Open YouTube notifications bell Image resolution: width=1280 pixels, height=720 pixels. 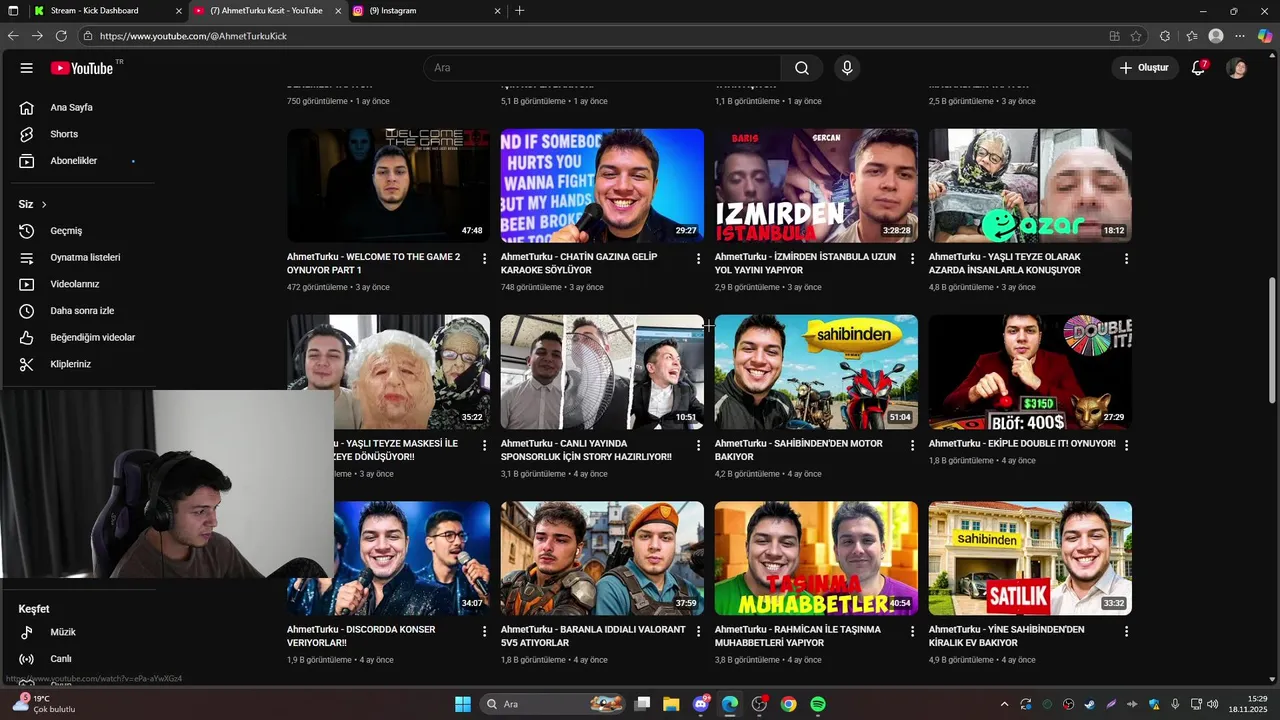1198,68
